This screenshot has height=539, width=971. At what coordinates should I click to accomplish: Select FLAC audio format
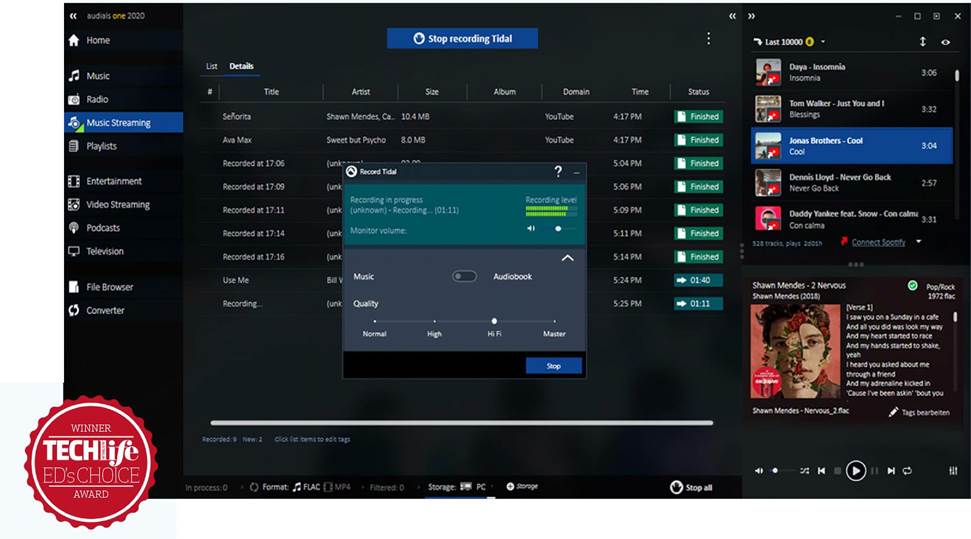tap(307, 487)
